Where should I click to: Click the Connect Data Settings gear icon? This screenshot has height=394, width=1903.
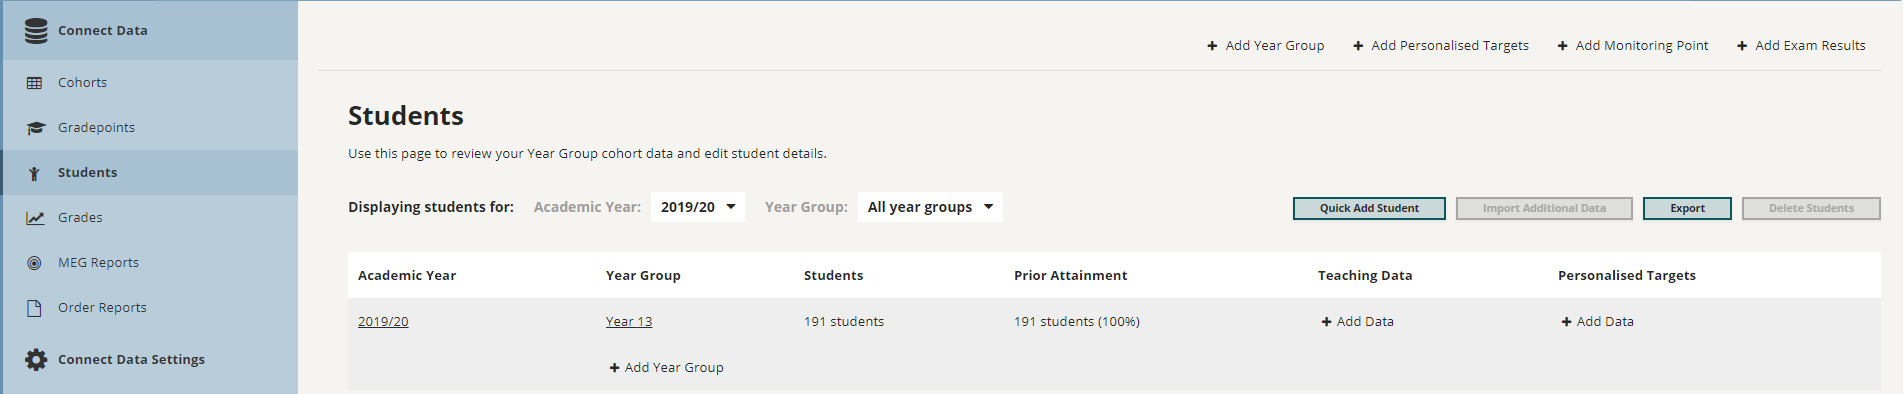[x=36, y=360]
